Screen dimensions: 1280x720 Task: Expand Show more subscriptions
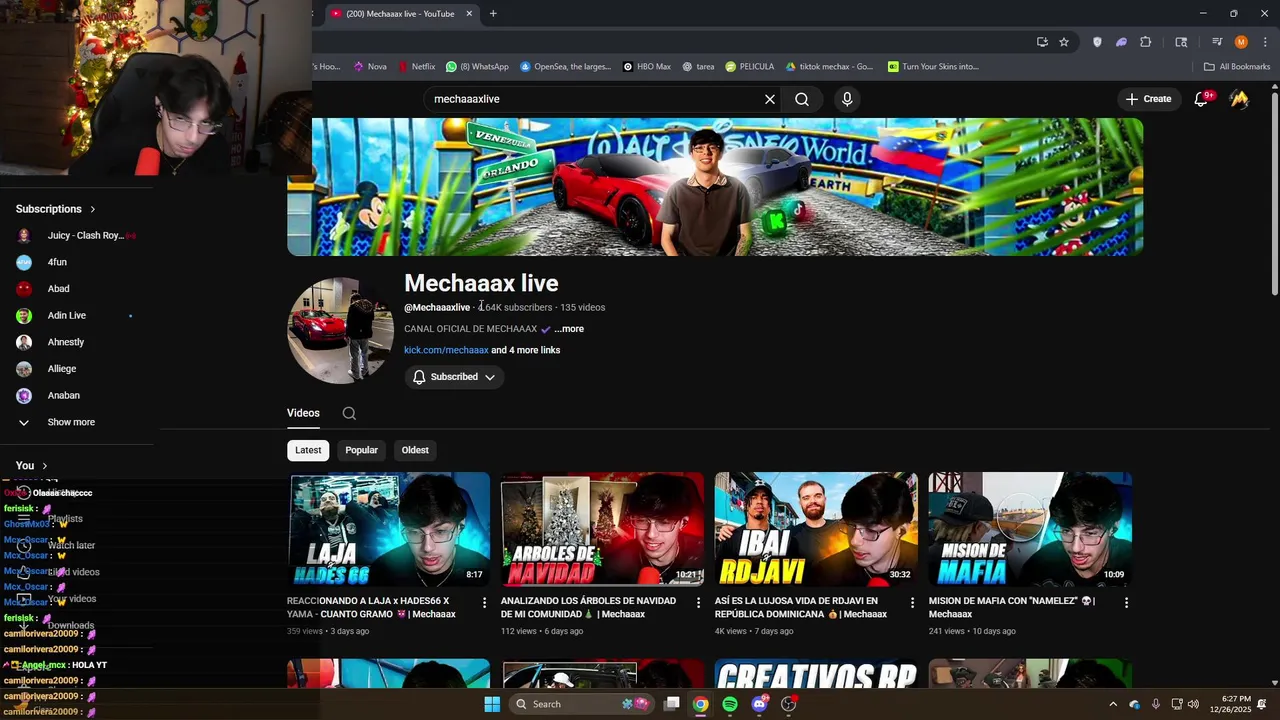tap(71, 422)
